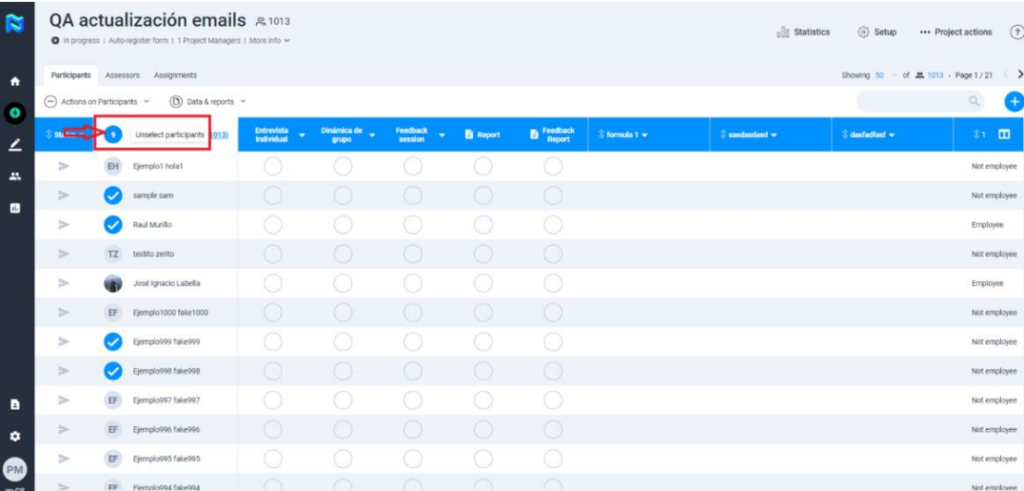Switch to the Assessors tab
Screen dimensions: 1024x491
pos(122,75)
